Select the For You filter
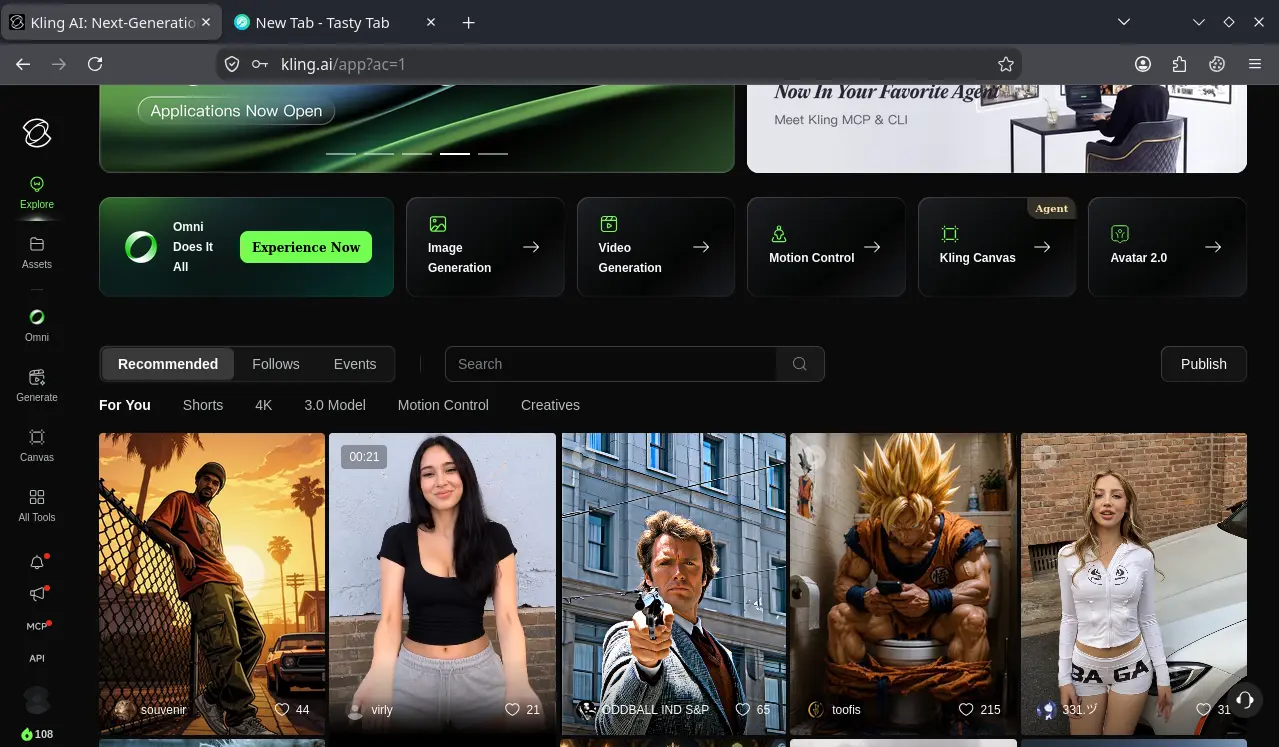1279x747 pixels. (x=125, y=405)
